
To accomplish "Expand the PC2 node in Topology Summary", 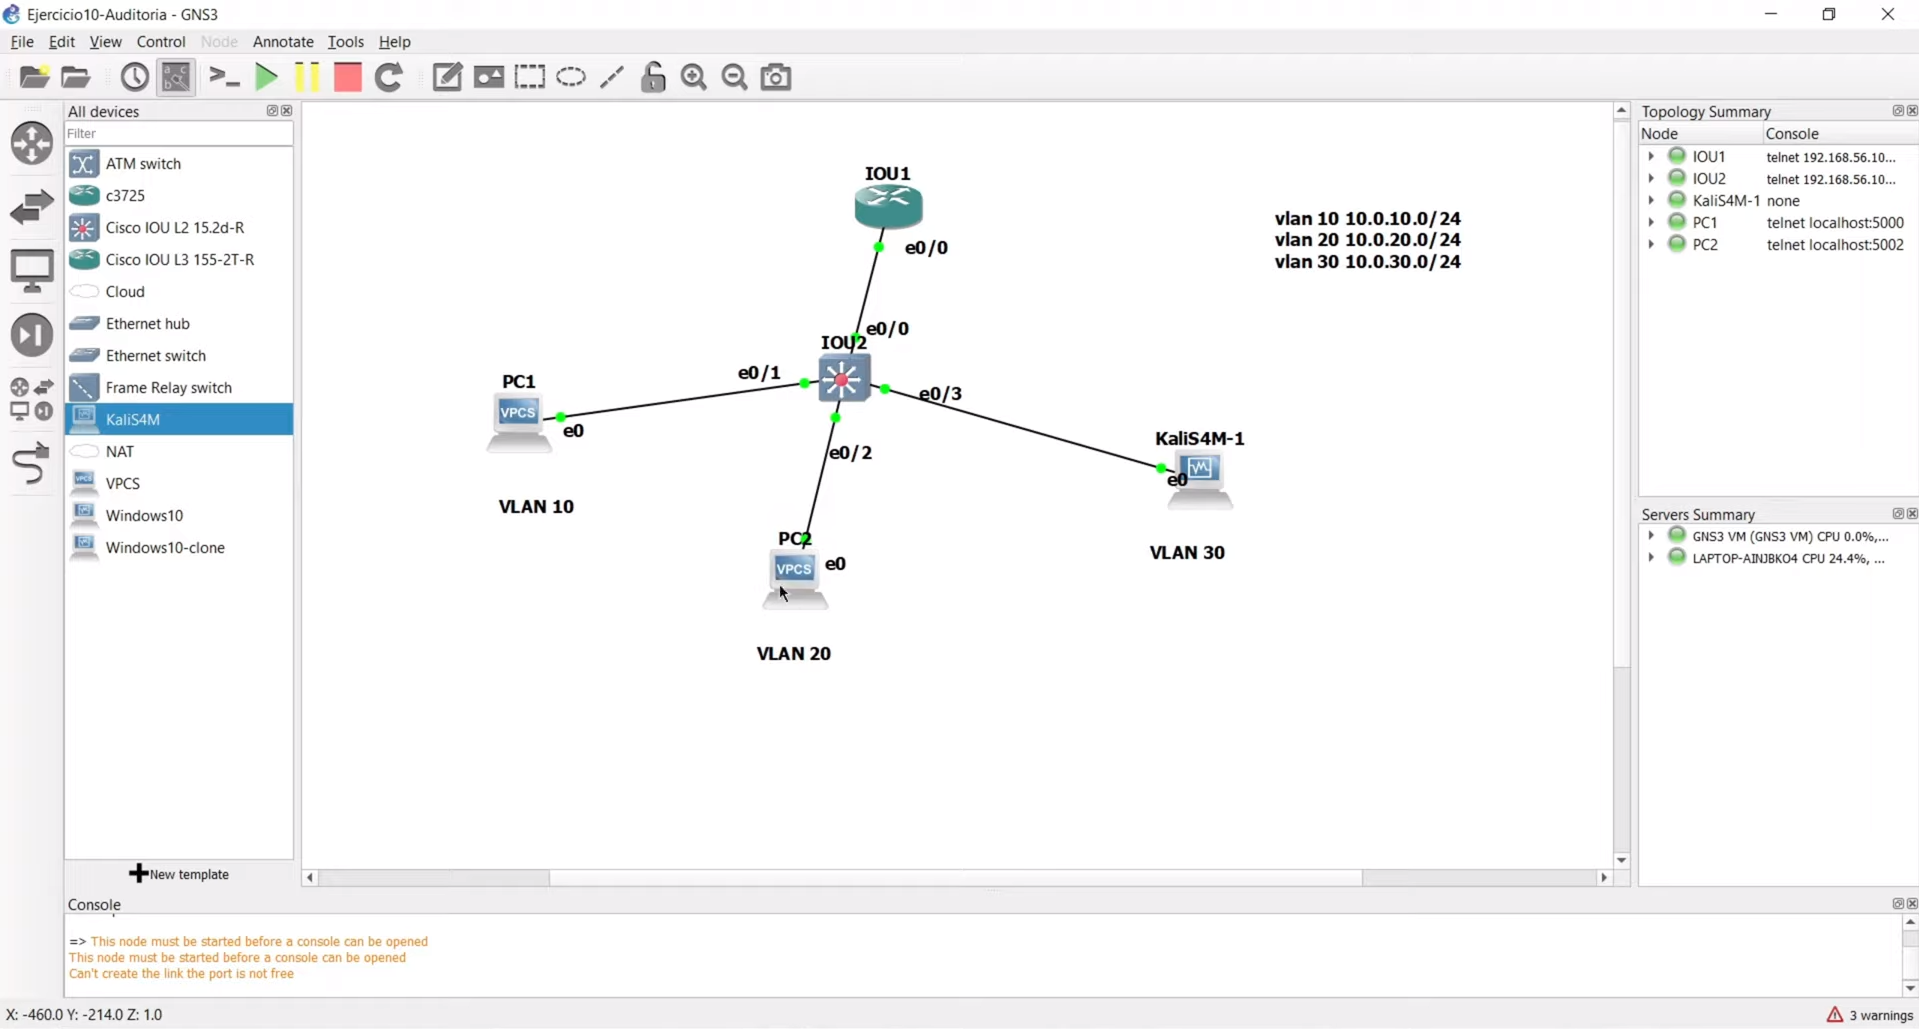I will pyautogui.click(x=1651, y=244).
